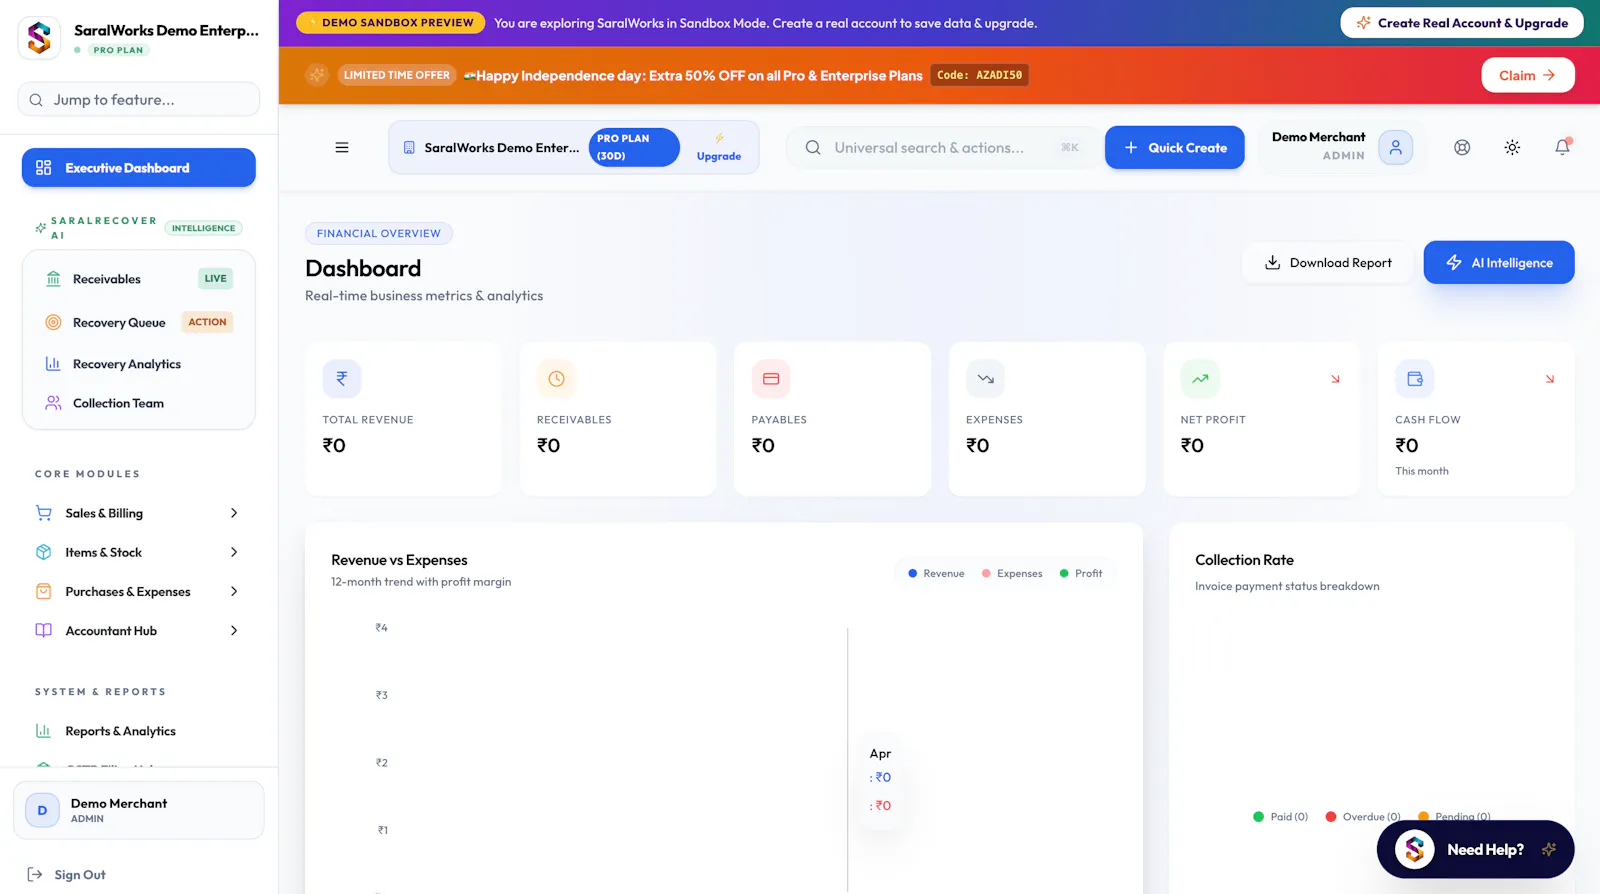Viewport: 1600px width, 894px height.
Task: Click the LIMITED TIME OFFER label
Action: coord(397,75)
